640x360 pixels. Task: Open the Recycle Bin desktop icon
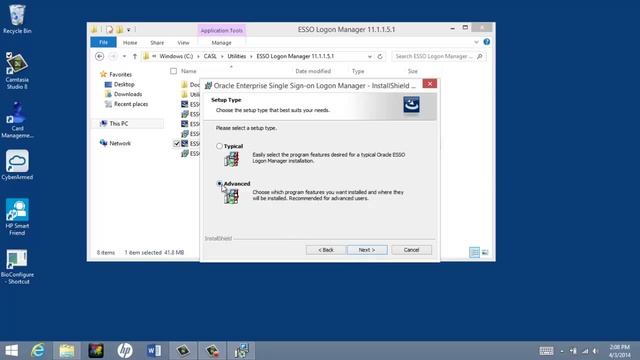[x=17, y=19]
